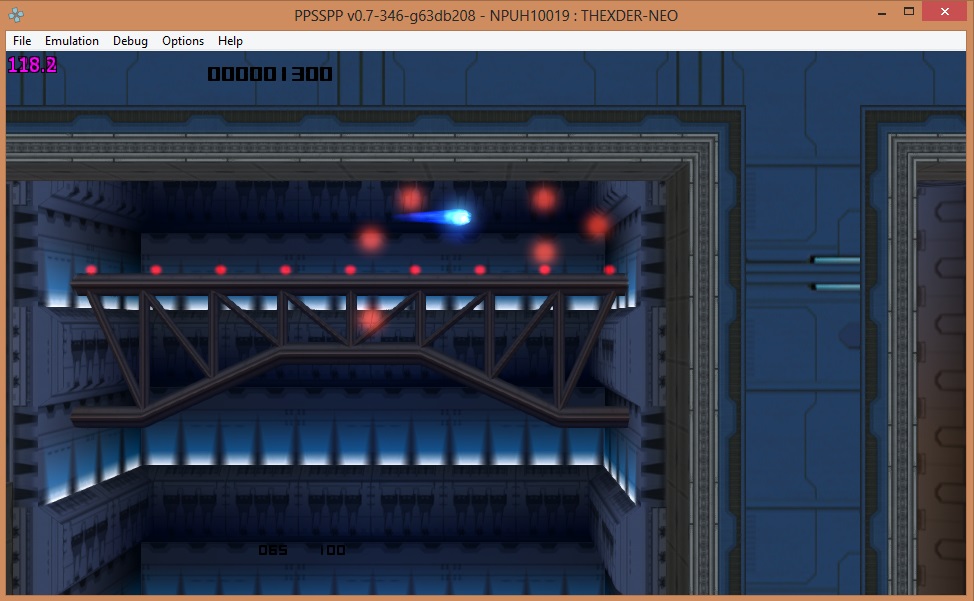Open the Emulation menu
Viewport: 974px width, 601px height.
(71, 41)
